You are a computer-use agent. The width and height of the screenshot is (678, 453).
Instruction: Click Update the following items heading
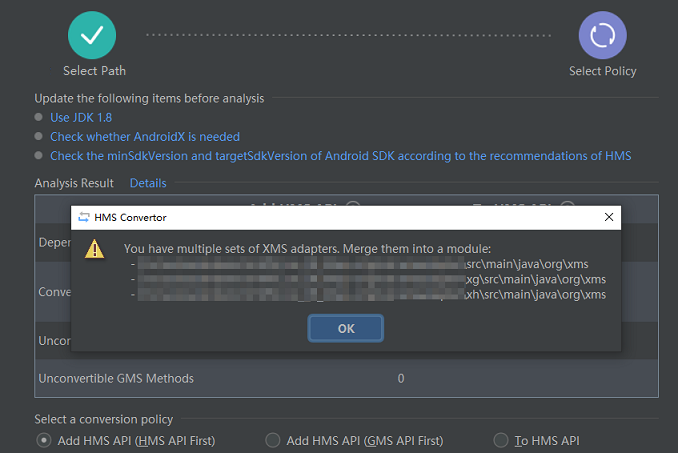pos(149,99)
